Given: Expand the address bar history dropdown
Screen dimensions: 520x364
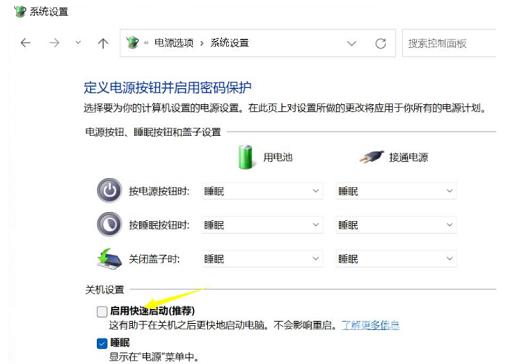Looking at the screenshot, I should click(x=352, y=43).
